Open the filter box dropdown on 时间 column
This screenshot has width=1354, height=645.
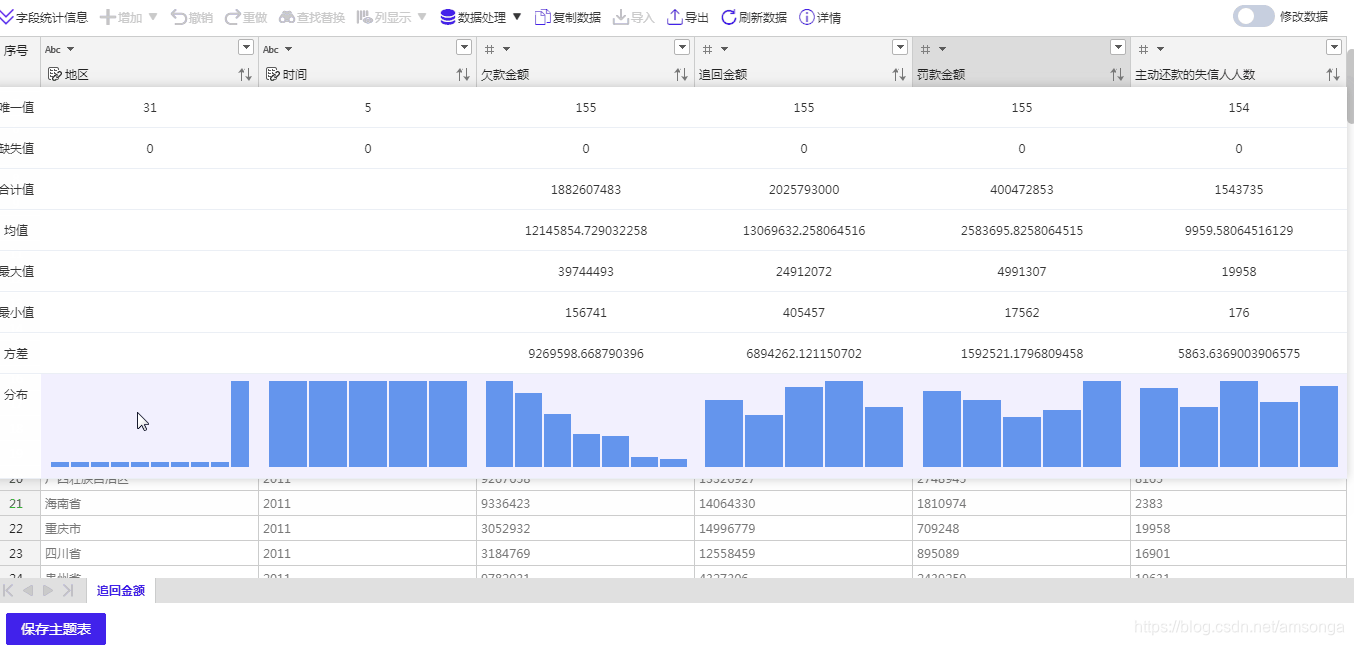coord(464,48)
